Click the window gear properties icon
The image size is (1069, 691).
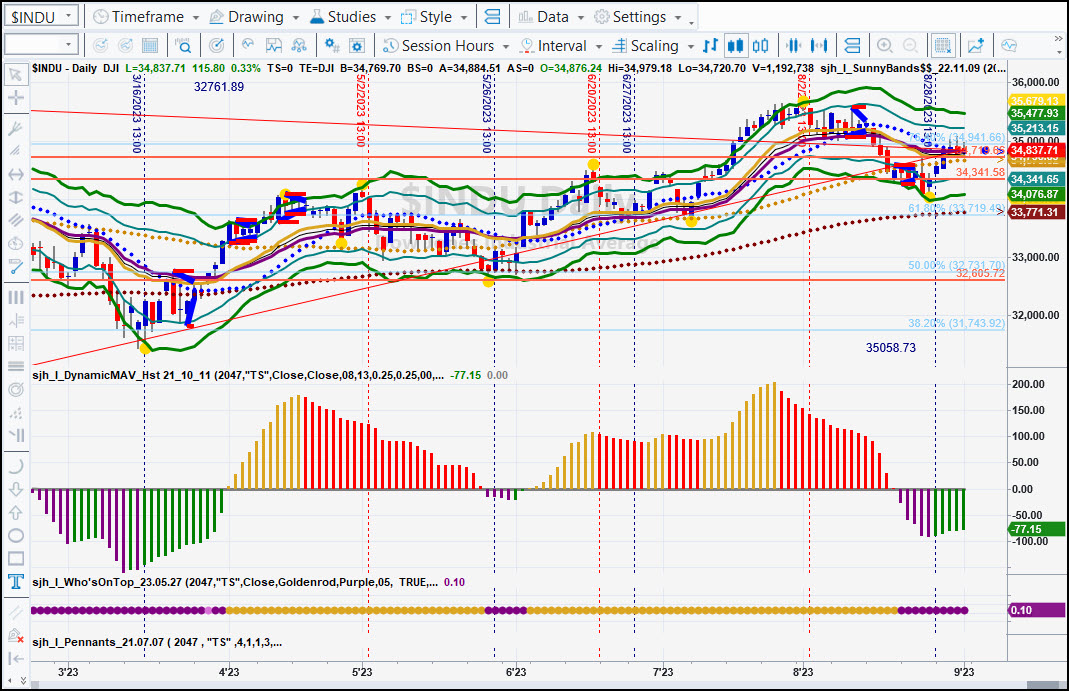click(x=357, y=46)
